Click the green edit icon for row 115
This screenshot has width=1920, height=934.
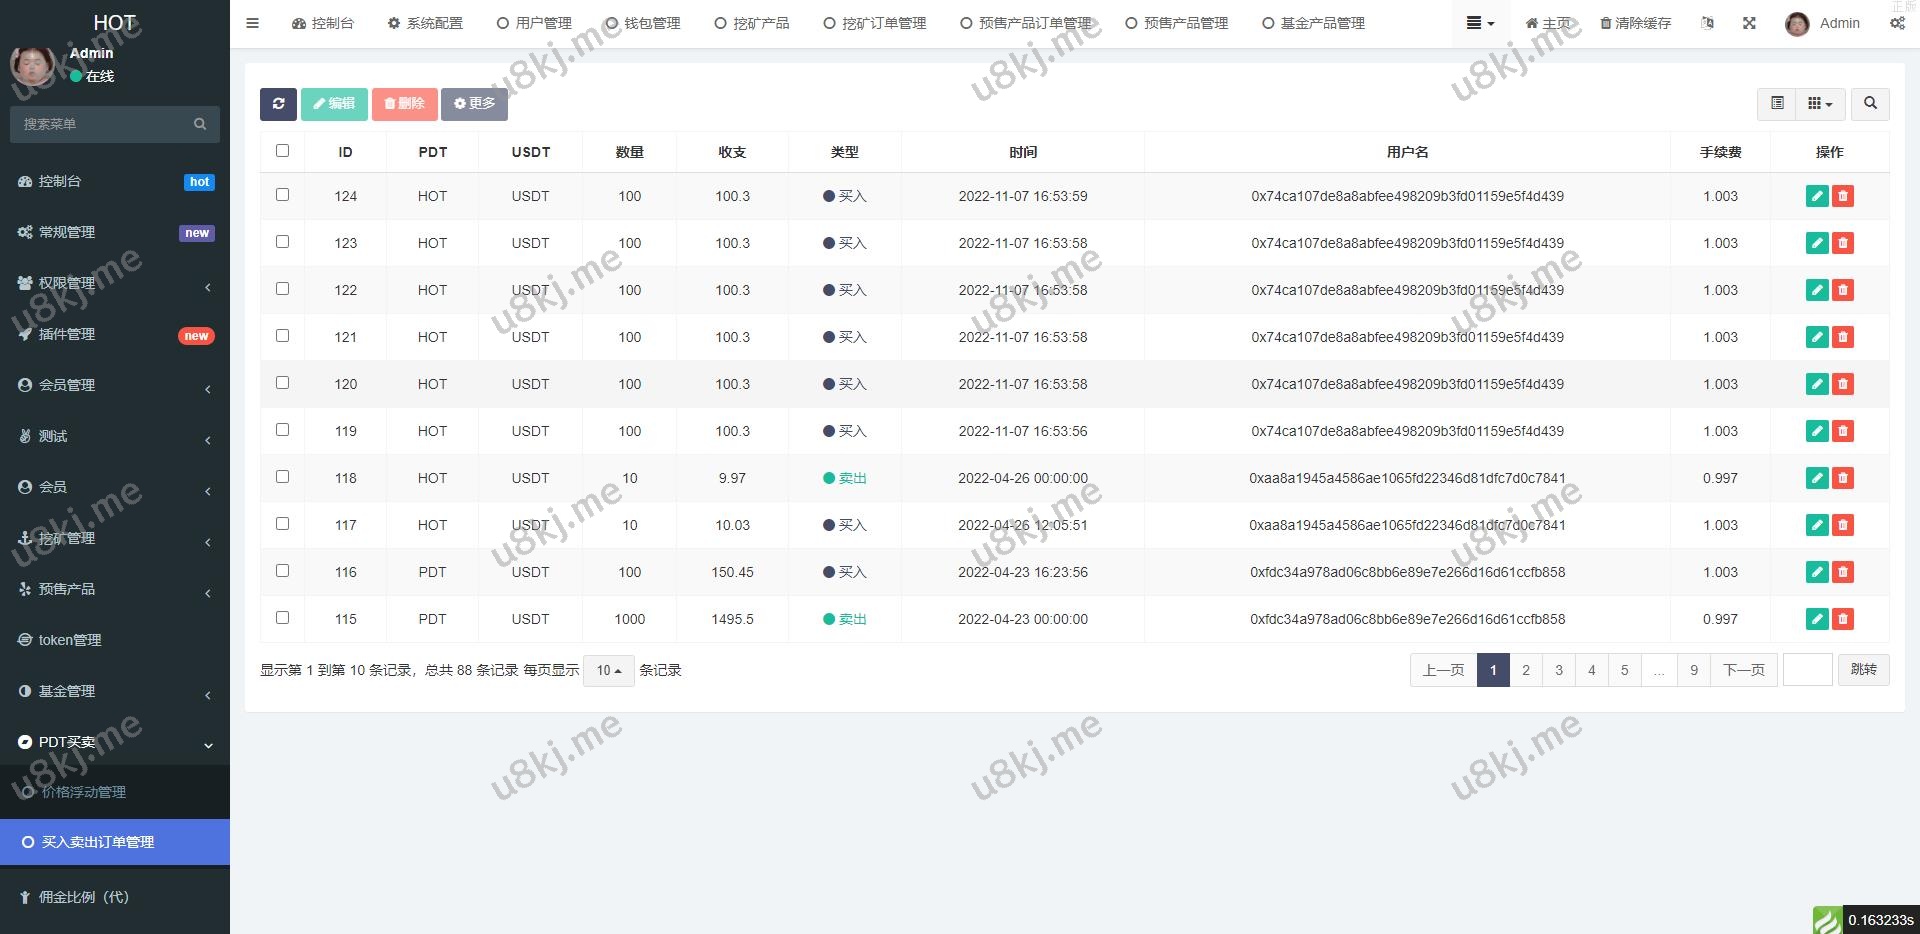click(x=1817, y=619)
